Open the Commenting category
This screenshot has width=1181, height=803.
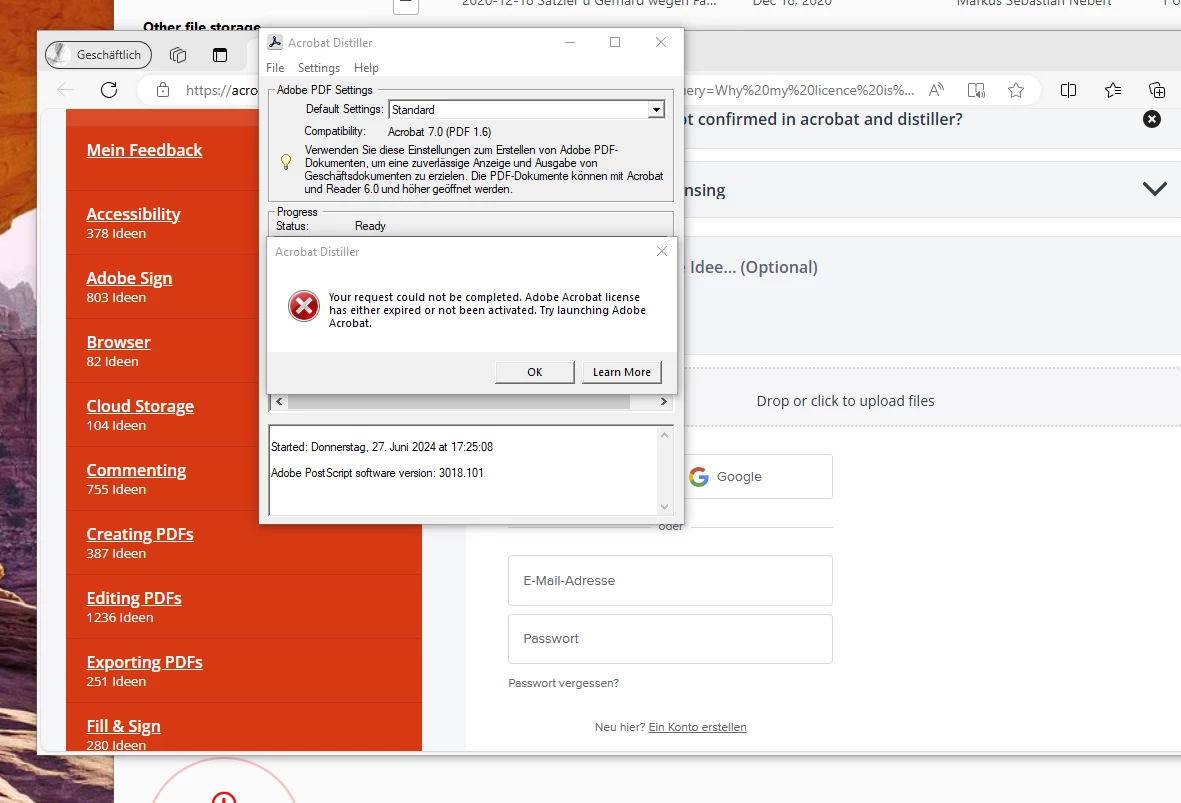click(136, 470)
